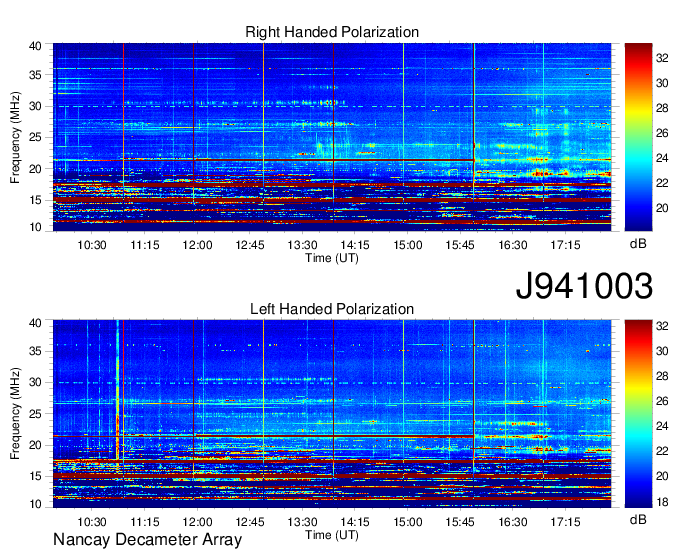Click "10:30" time tick under Left Handed plot
The image size is (680, 552).
point(92,522)
